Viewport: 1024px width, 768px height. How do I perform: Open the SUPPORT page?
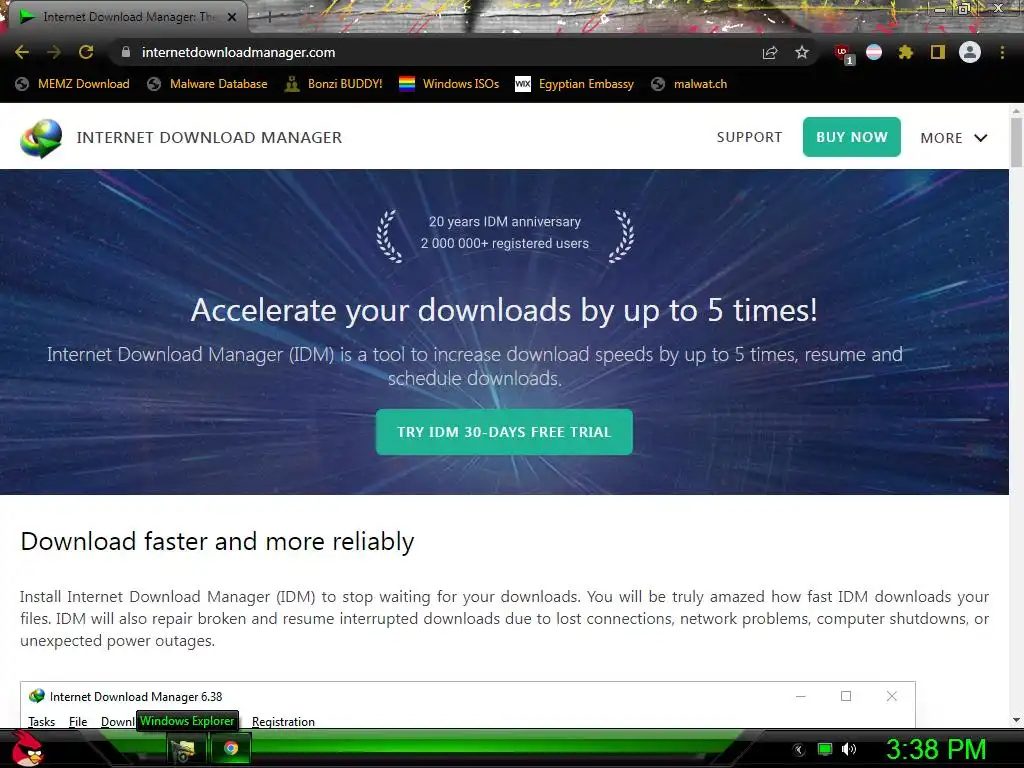click(x=749, y=137)
